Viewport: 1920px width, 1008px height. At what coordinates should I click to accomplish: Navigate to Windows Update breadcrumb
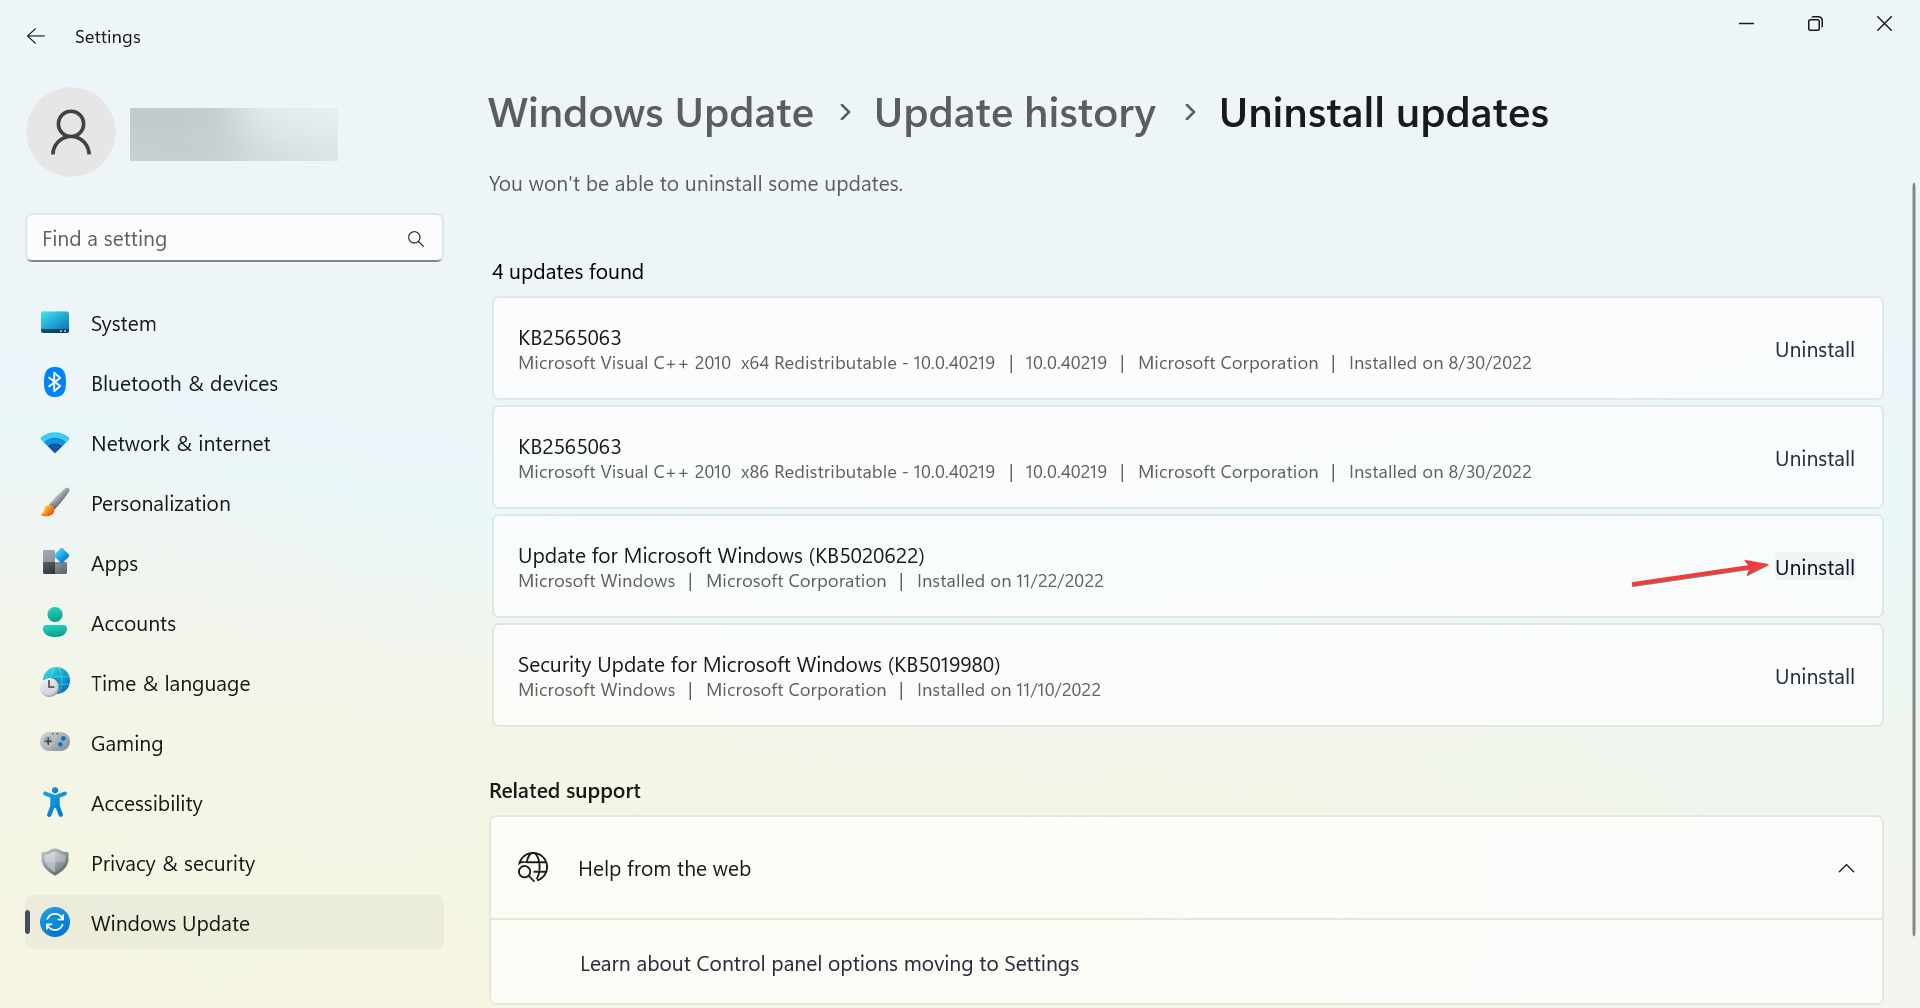651,113
